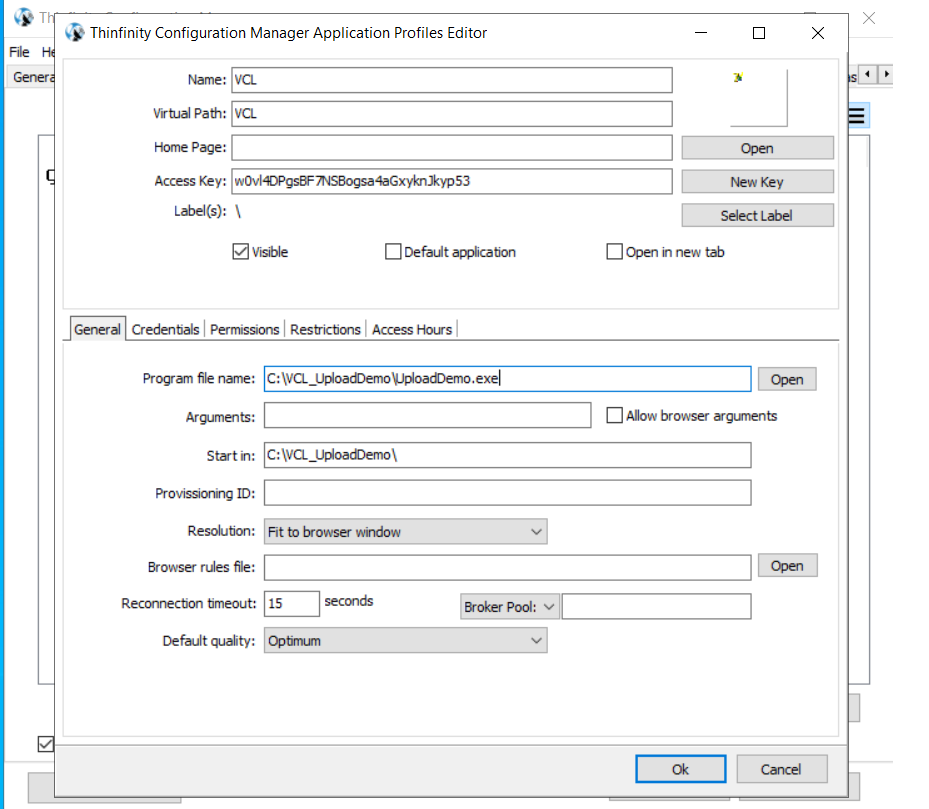Click the Program file name field

pyautogui.click(x=507, y=379)
